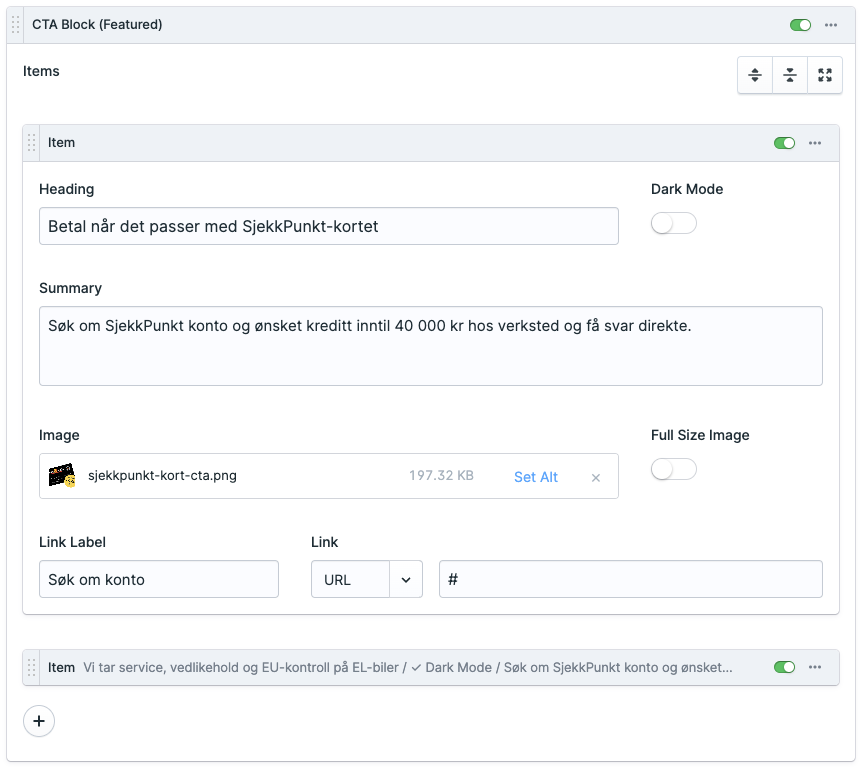Toggle the first Item's enabled switch

point(784,143)
